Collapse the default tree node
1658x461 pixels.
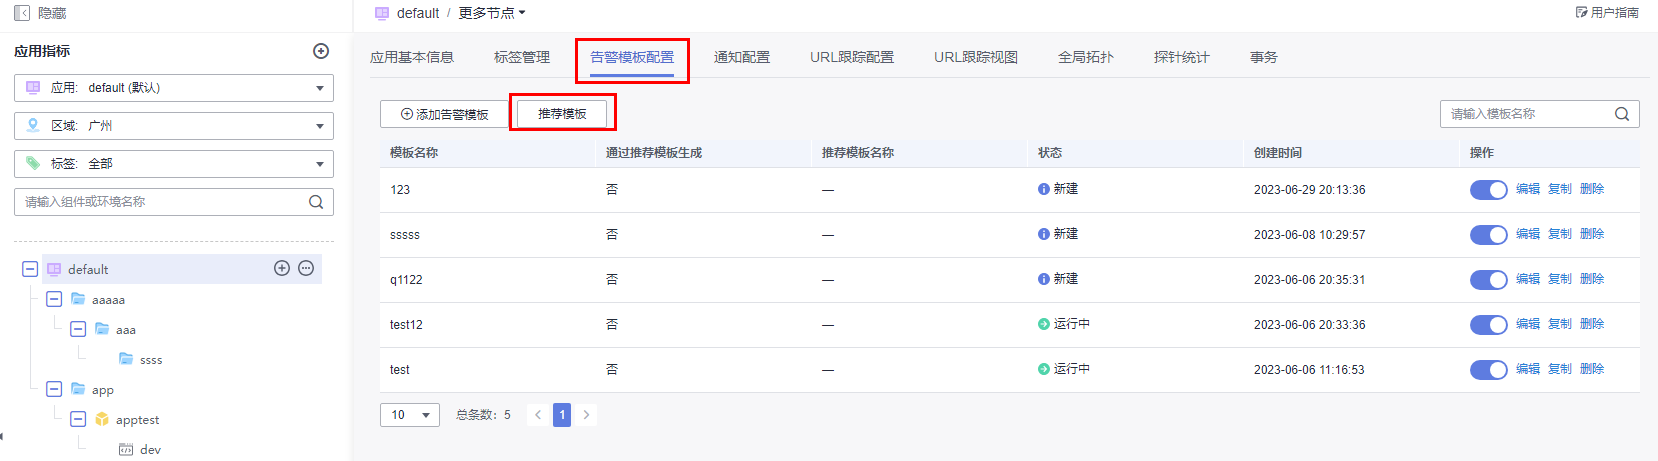click(x=30, y=269)
